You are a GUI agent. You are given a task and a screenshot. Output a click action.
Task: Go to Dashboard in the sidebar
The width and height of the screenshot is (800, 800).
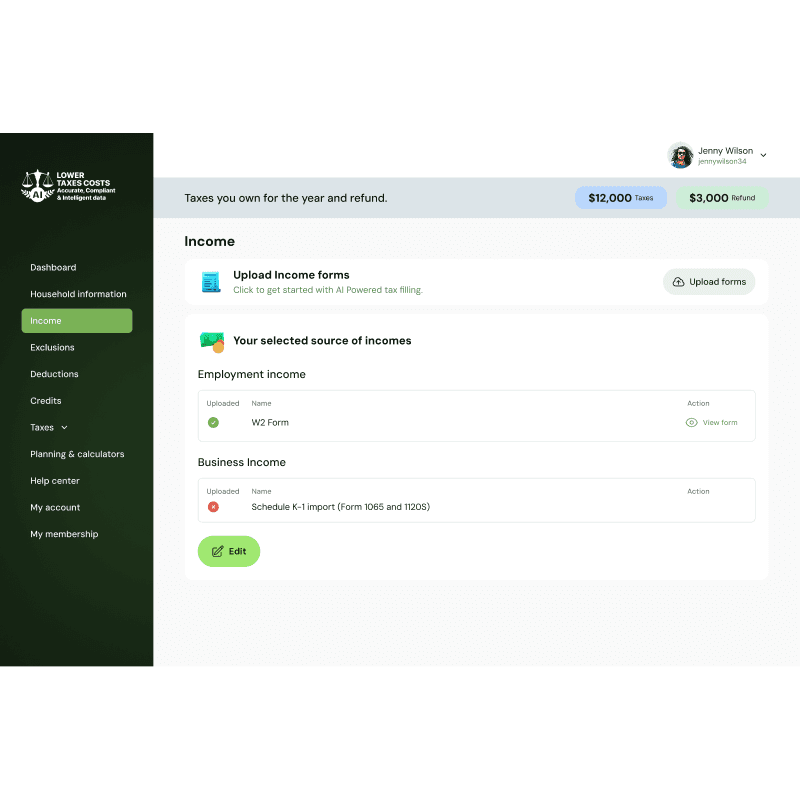click(53, 267)
